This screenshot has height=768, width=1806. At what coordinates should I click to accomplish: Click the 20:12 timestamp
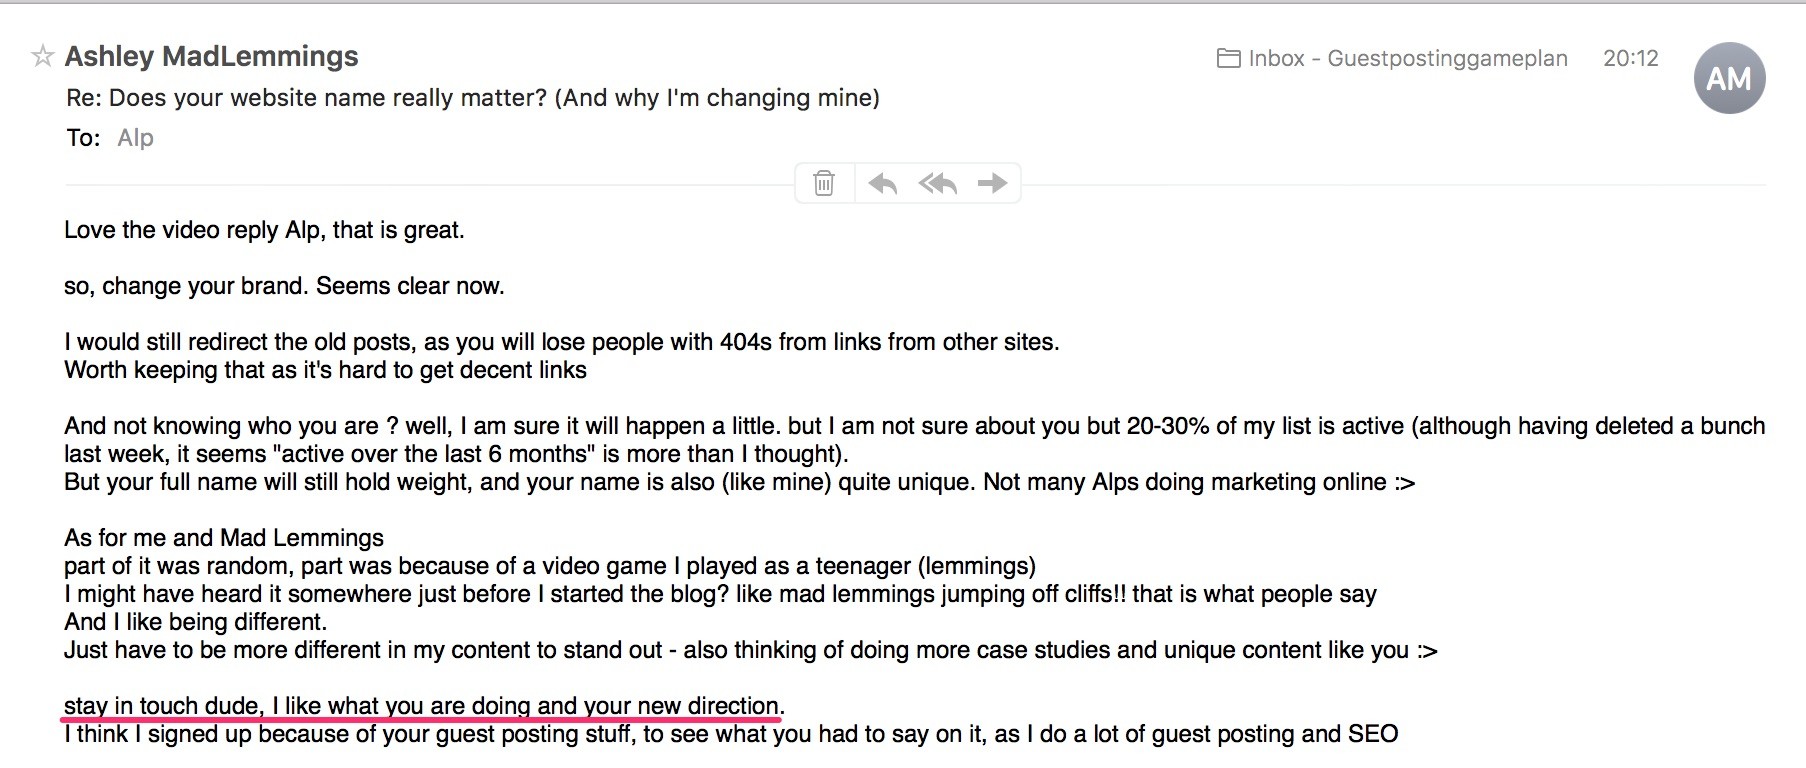pos(1631,59)
